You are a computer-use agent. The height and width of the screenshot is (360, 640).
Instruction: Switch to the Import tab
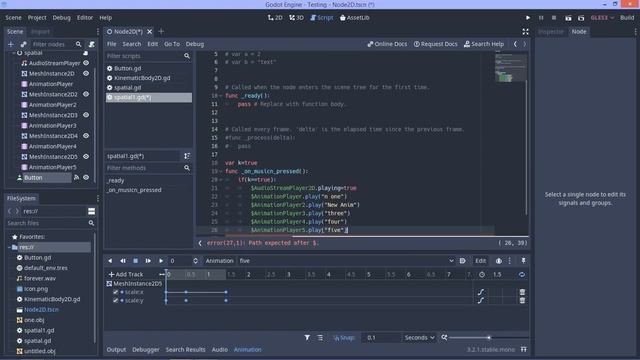(40, 31)
